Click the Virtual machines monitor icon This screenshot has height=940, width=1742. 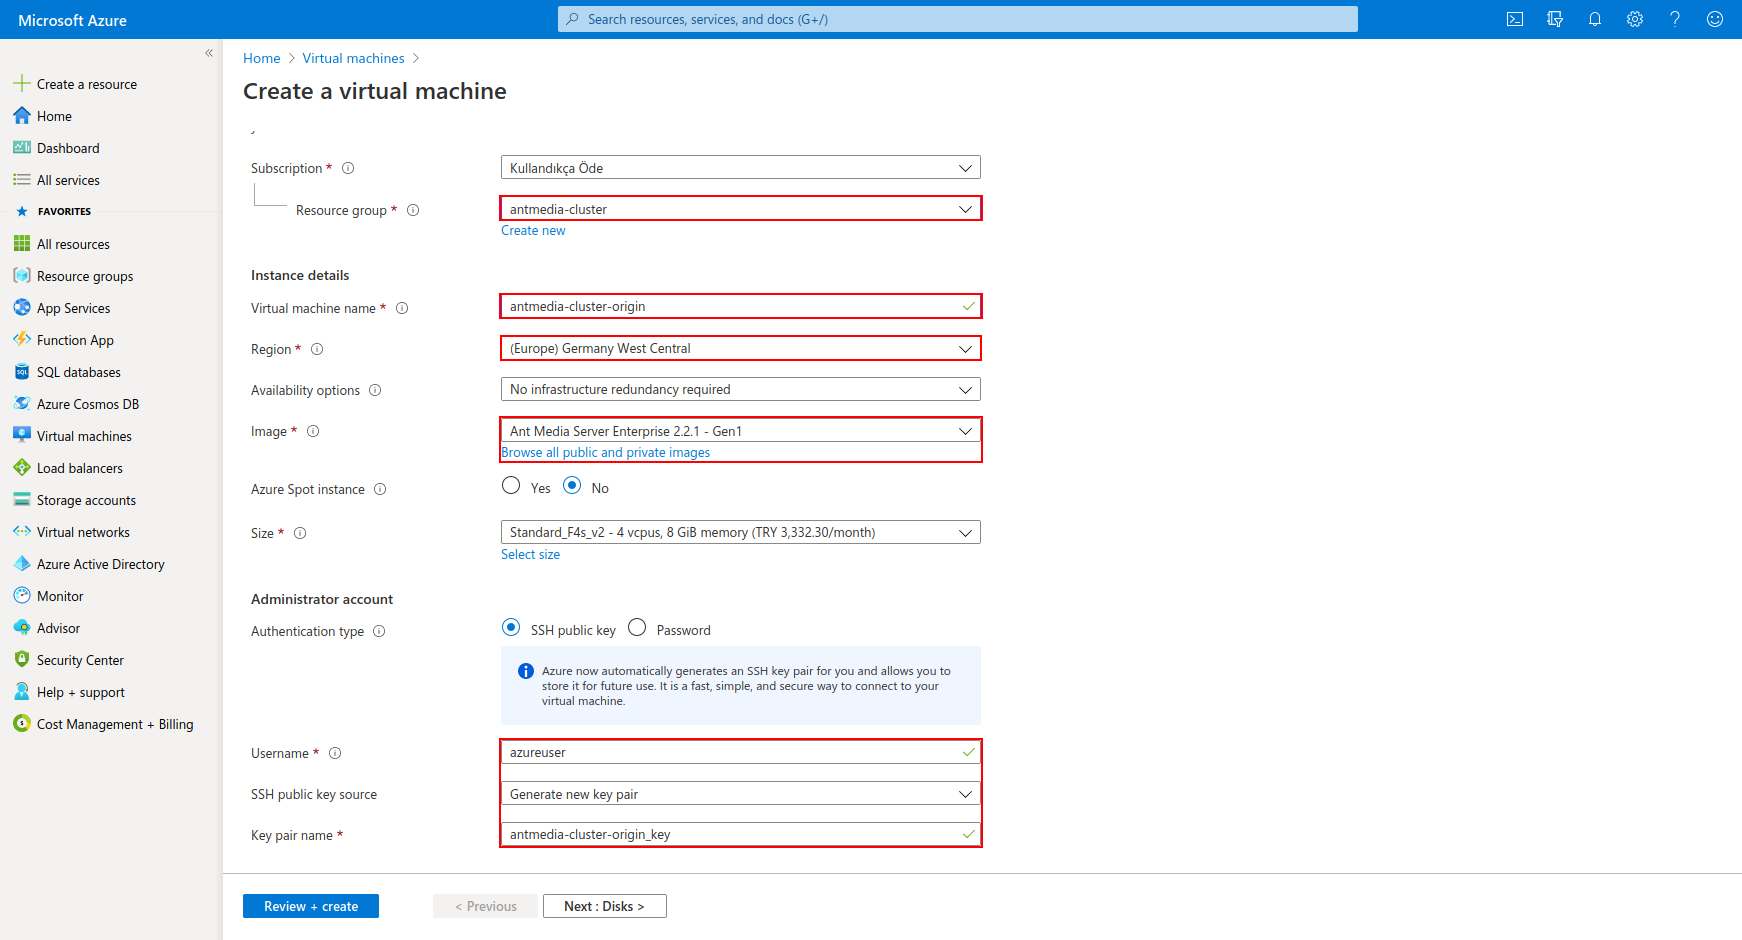[22, 436]
